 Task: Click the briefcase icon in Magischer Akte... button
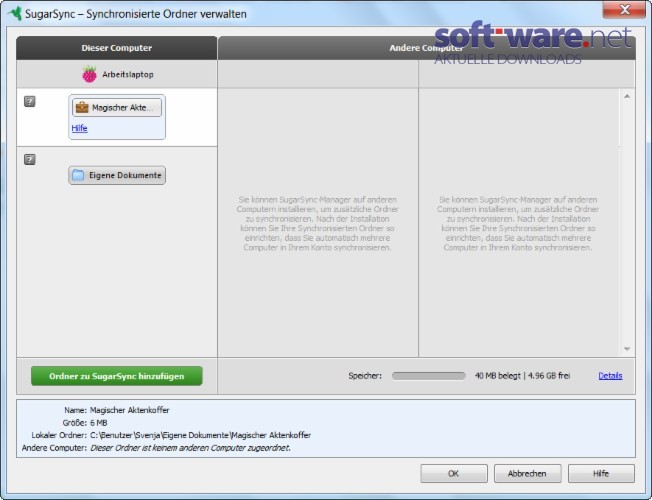point(82,108)
